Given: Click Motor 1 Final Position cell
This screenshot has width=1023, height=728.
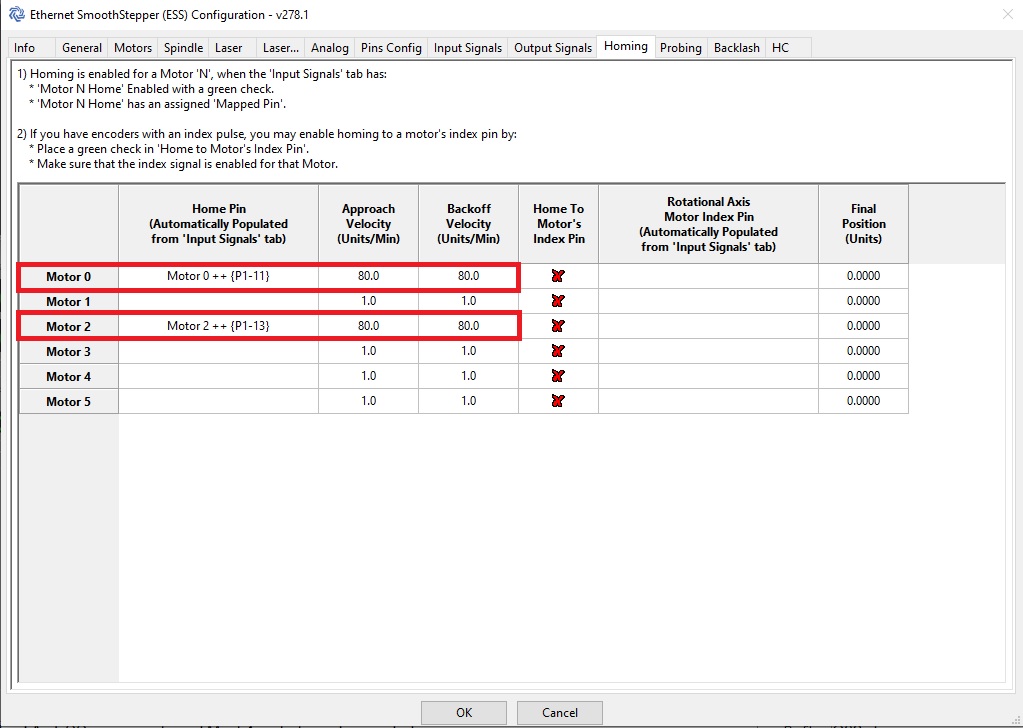Looking at the screenshot, I should tap(863, 301).
